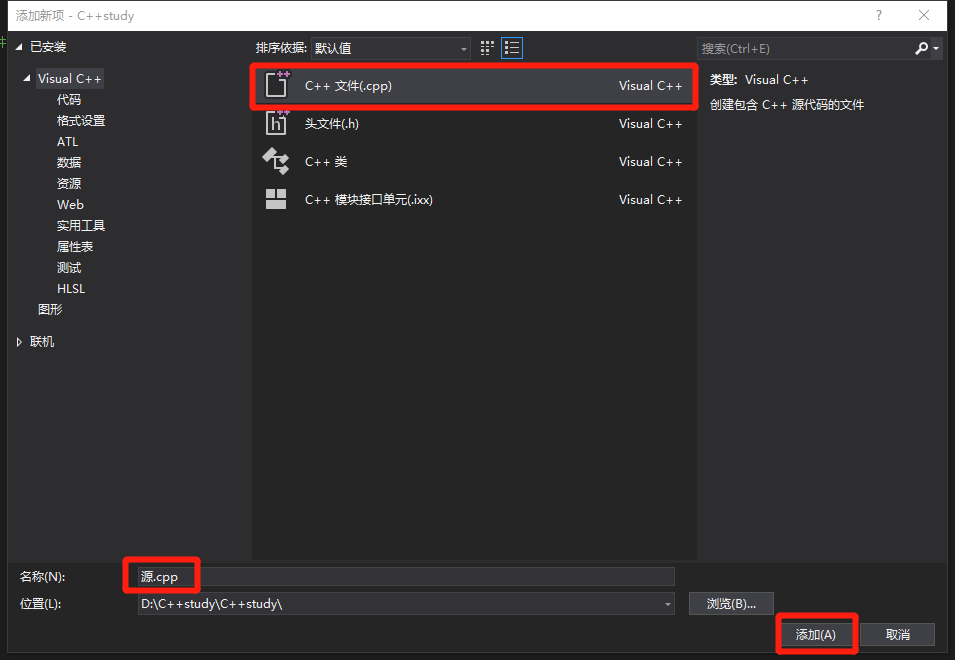Expand the 联机 tree node
The width and height of the screenshot is (955, 660).
click(19, 342)
